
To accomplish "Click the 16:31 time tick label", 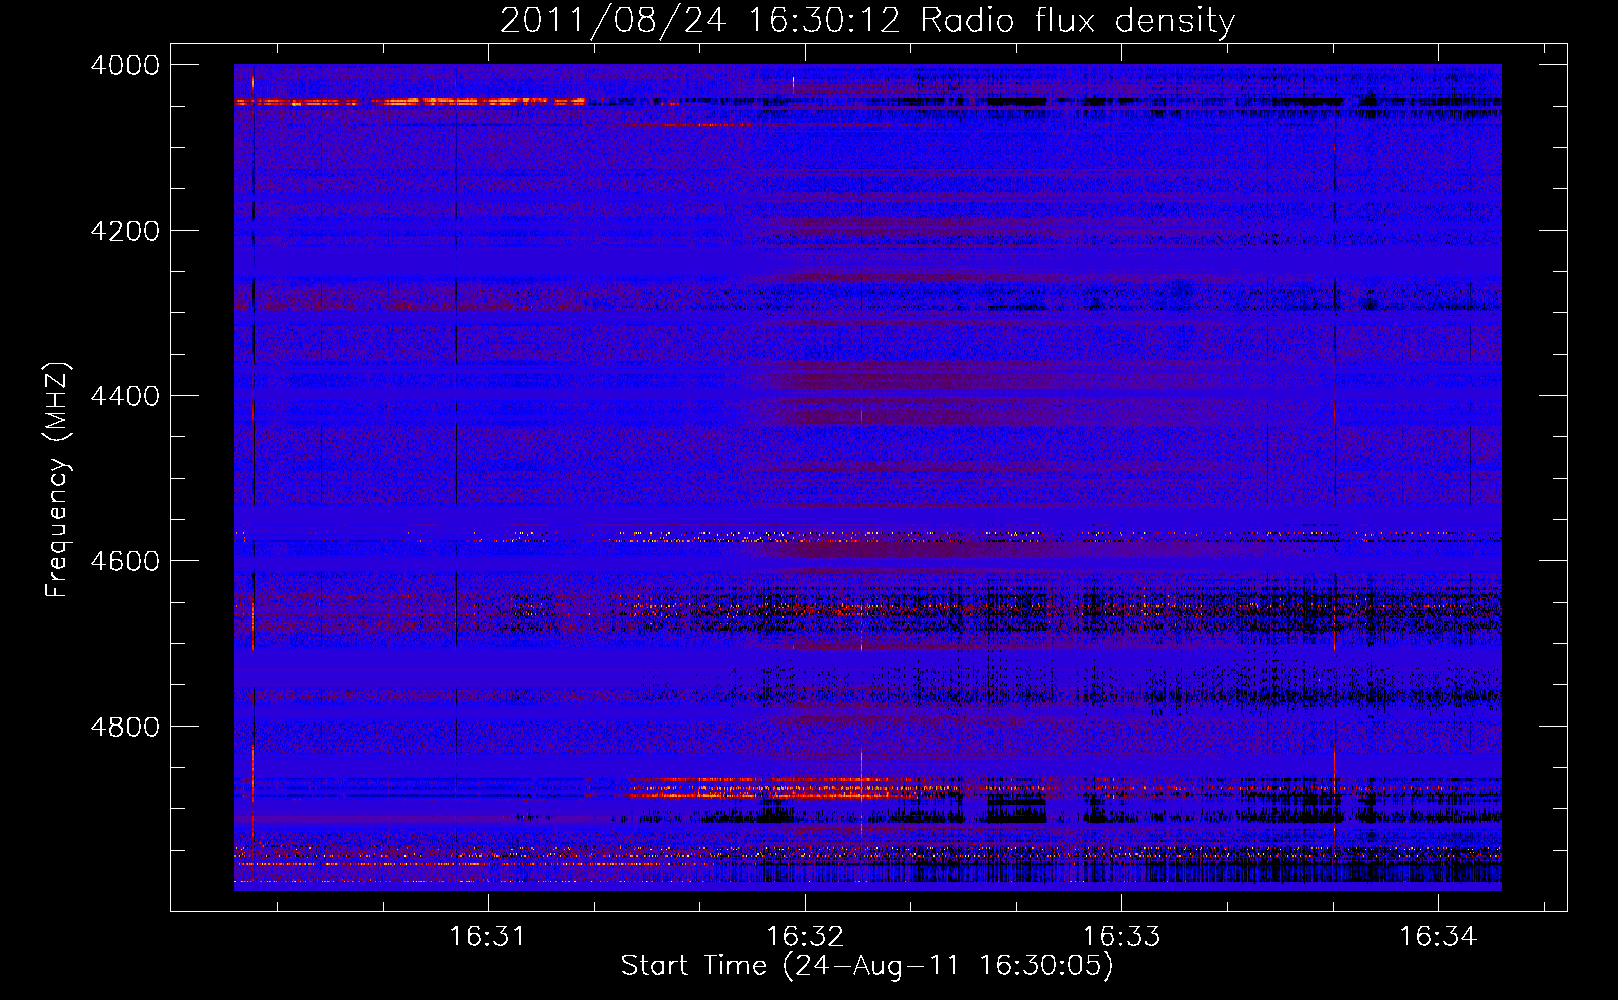I will click(487, 936).
